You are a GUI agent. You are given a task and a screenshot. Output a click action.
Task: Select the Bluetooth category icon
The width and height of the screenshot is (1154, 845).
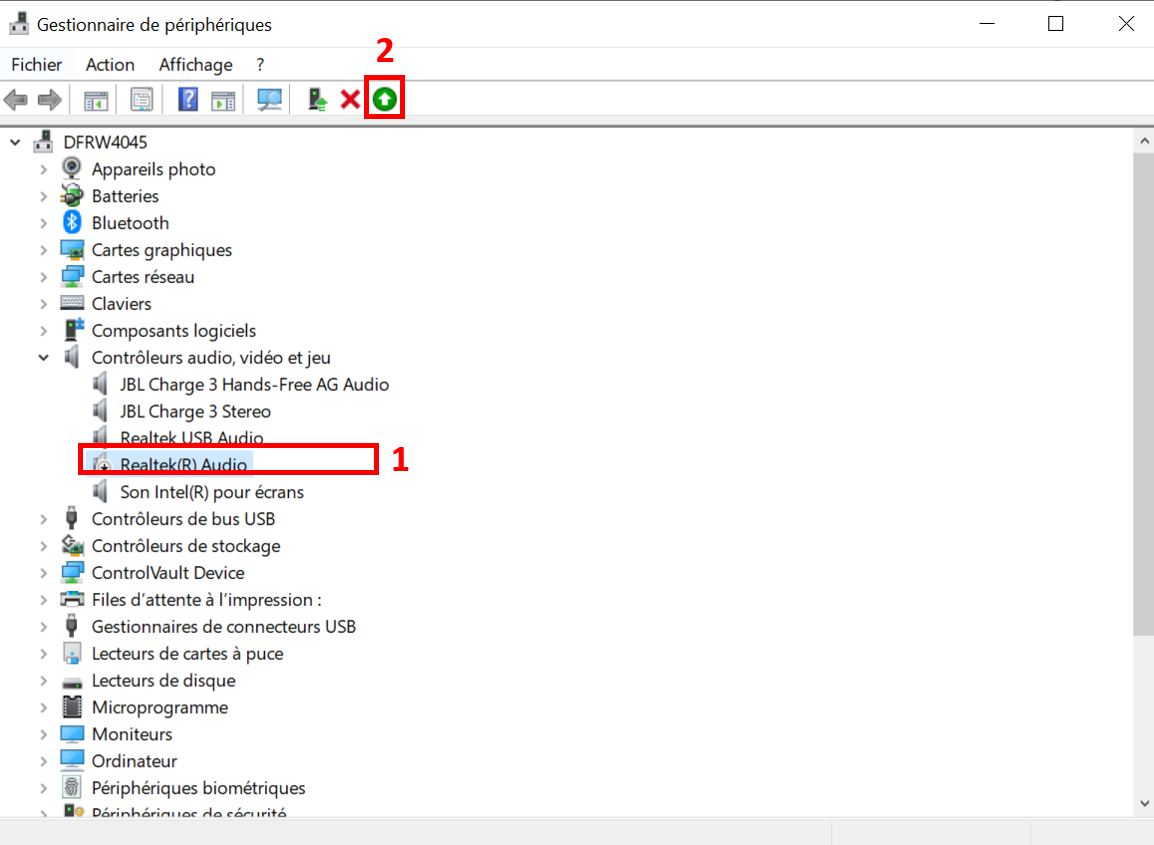pyautogui.click(x=72, y=223)
